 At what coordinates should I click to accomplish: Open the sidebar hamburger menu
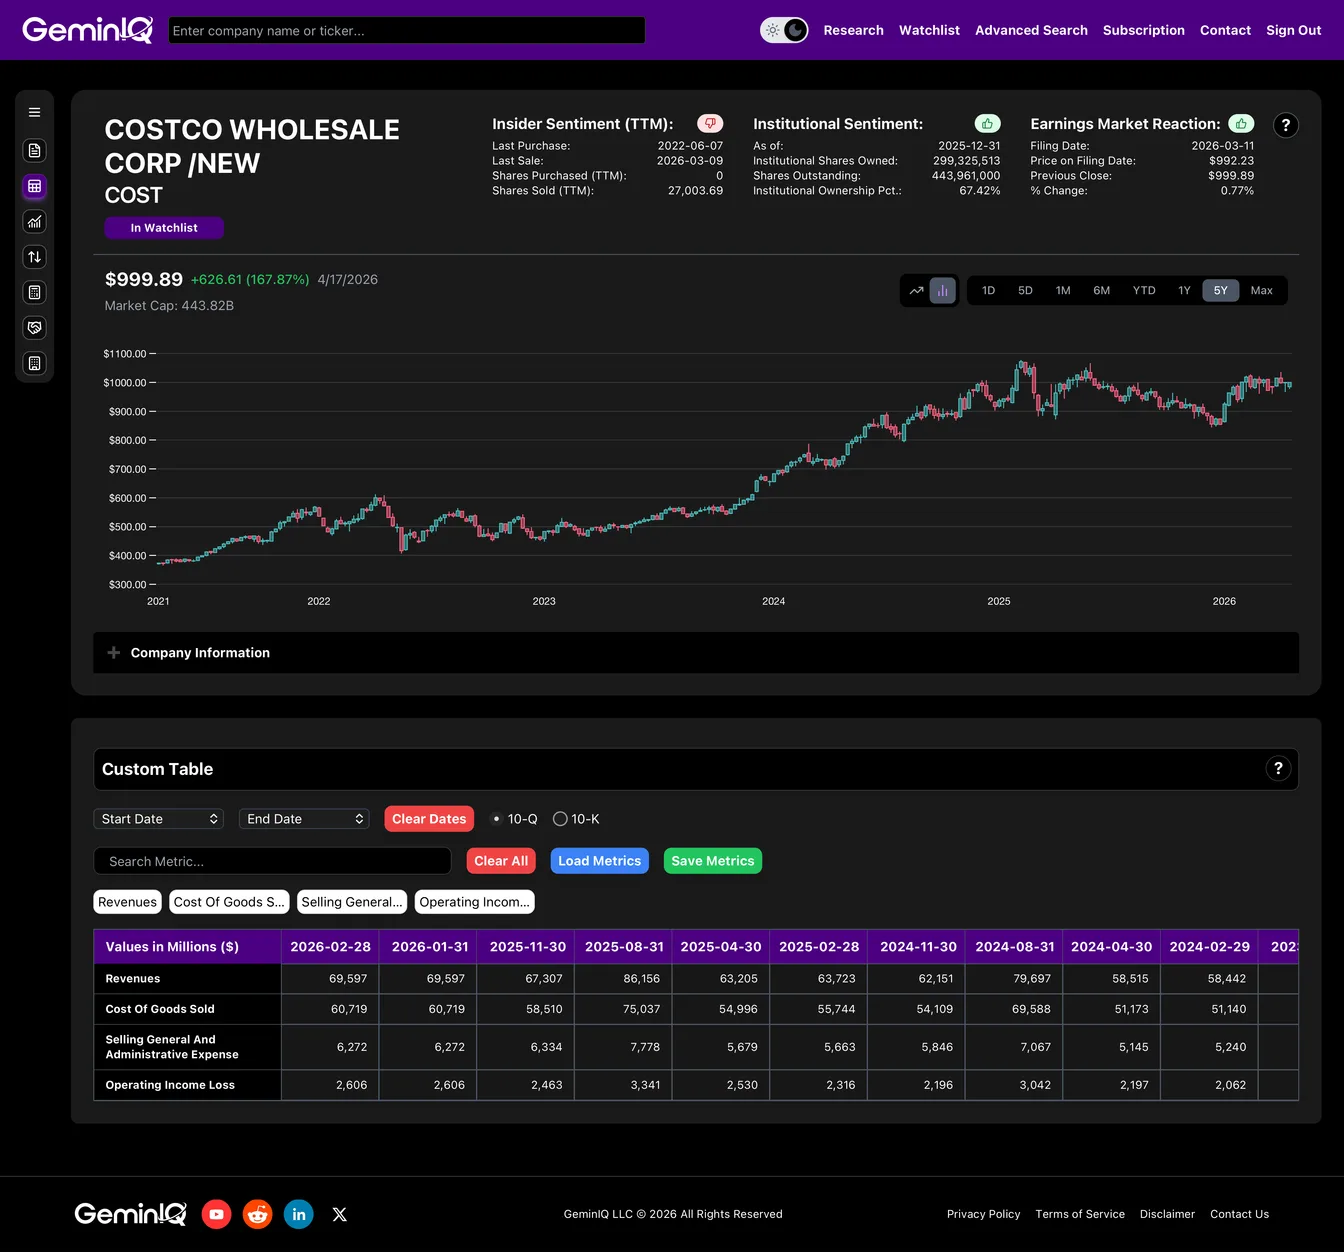pos(34,113)
